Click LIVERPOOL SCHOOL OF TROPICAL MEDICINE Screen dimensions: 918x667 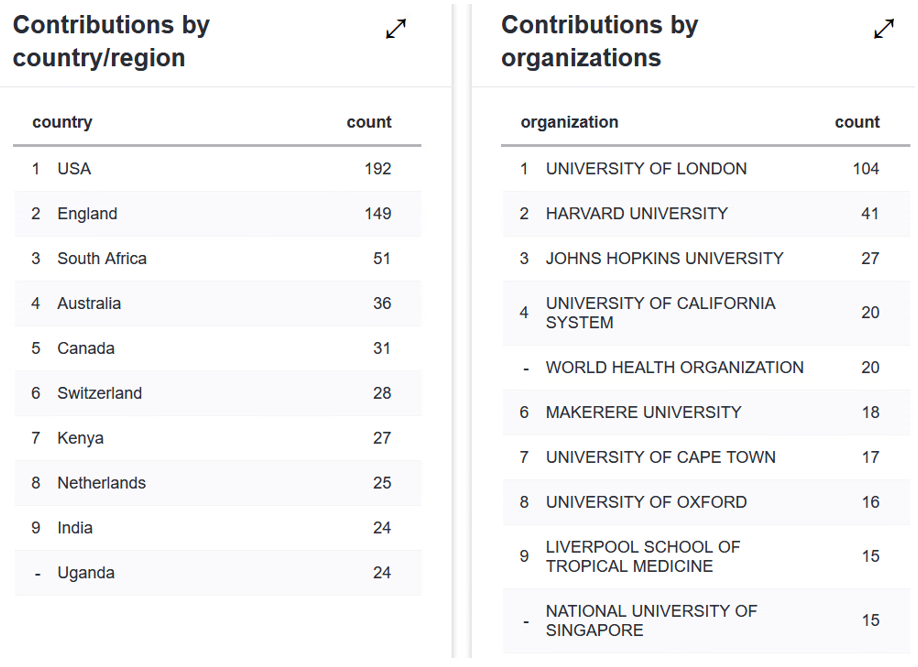pyautogui.click(x=643, y=557)
